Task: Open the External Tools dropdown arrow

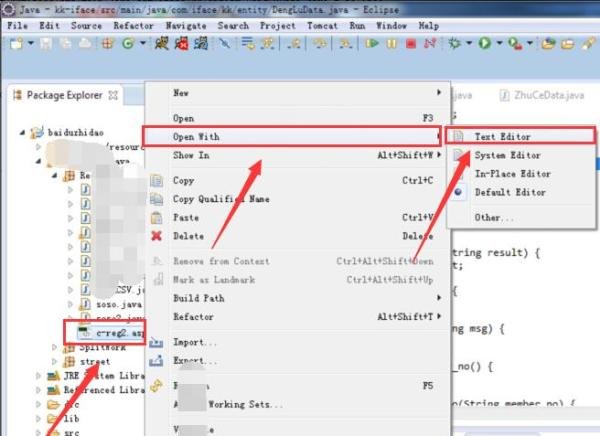Action: click(530, 43)
